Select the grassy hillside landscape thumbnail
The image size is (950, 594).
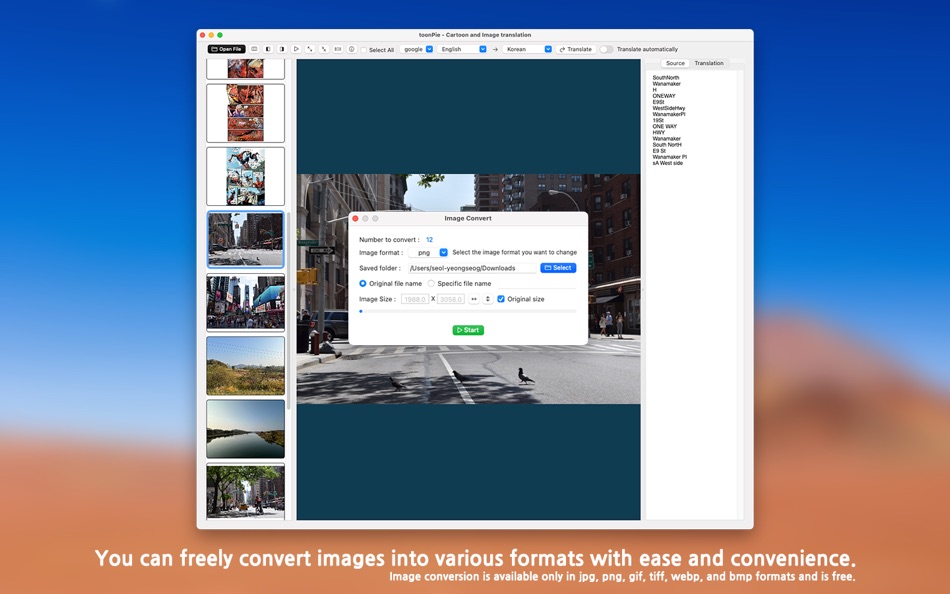point(245,366)
